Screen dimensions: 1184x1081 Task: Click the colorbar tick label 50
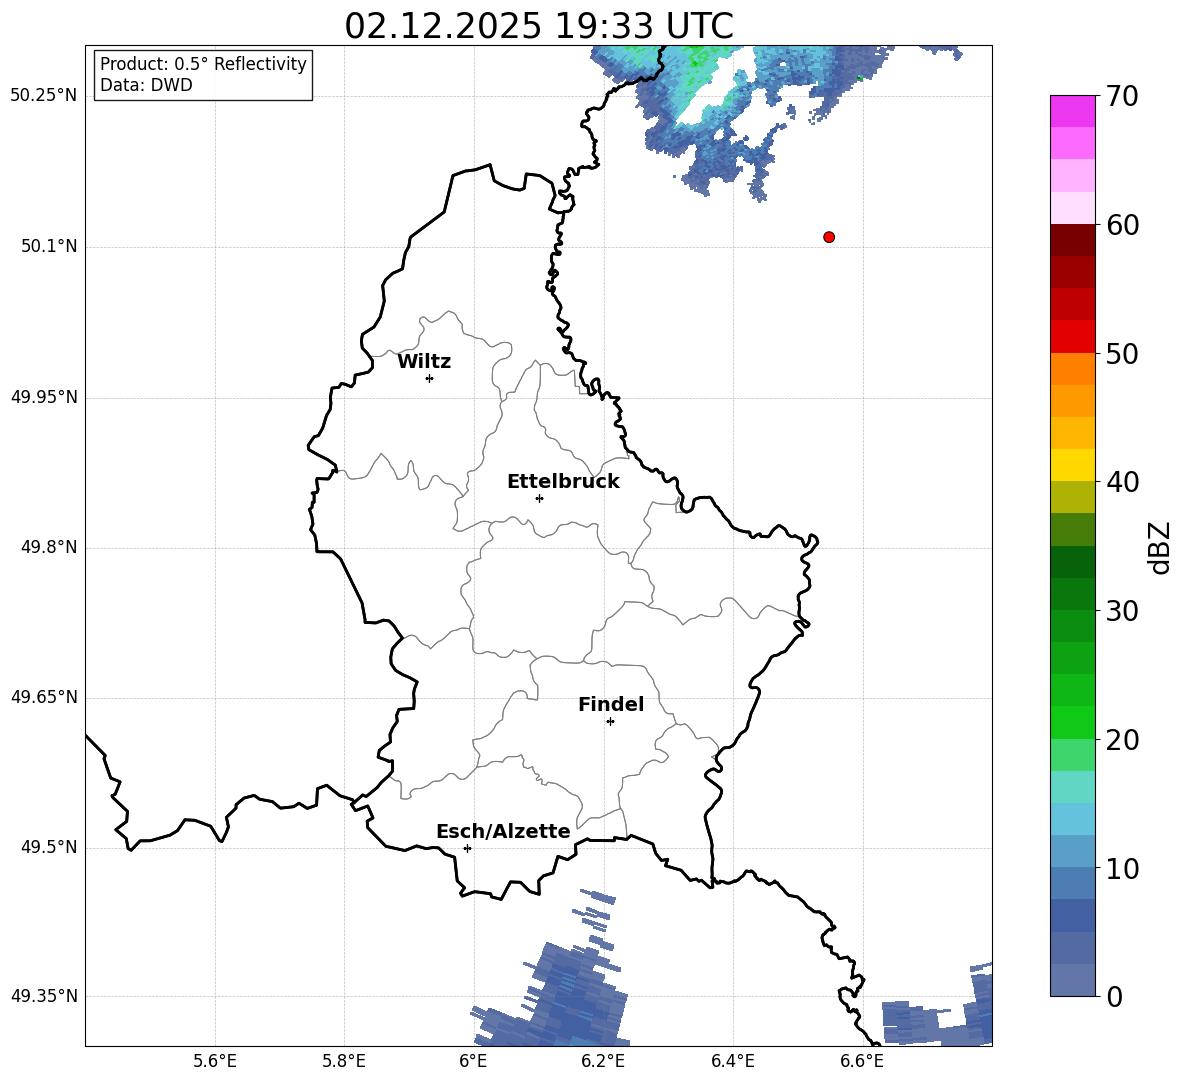1122,354
